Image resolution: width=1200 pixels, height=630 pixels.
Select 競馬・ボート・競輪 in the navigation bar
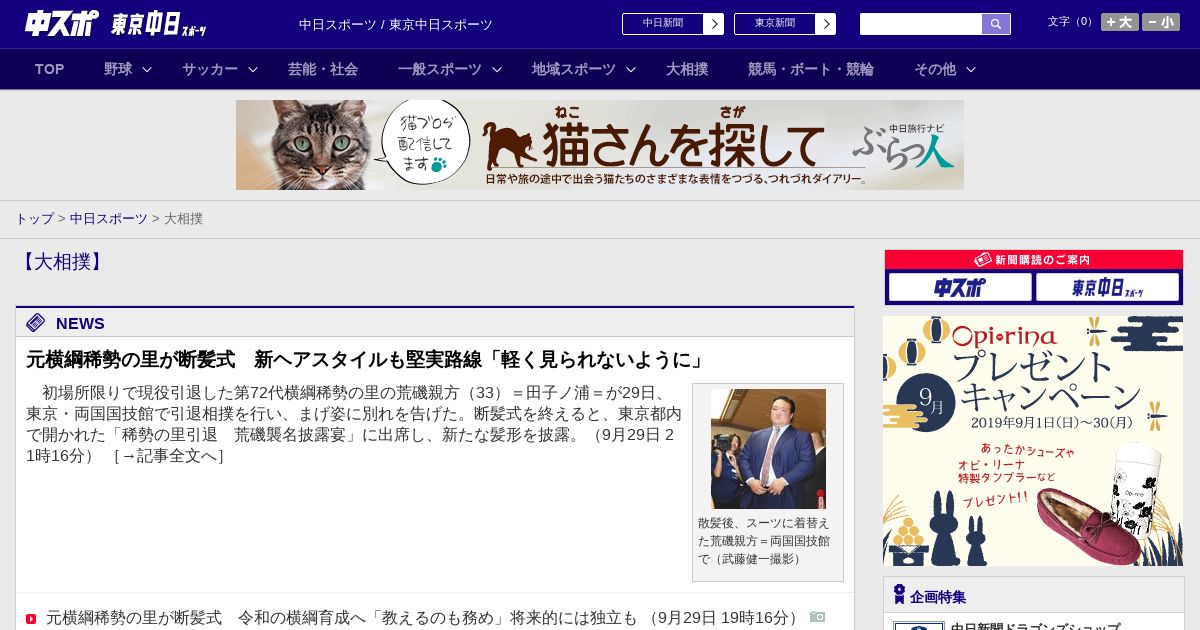click(811, 69)
